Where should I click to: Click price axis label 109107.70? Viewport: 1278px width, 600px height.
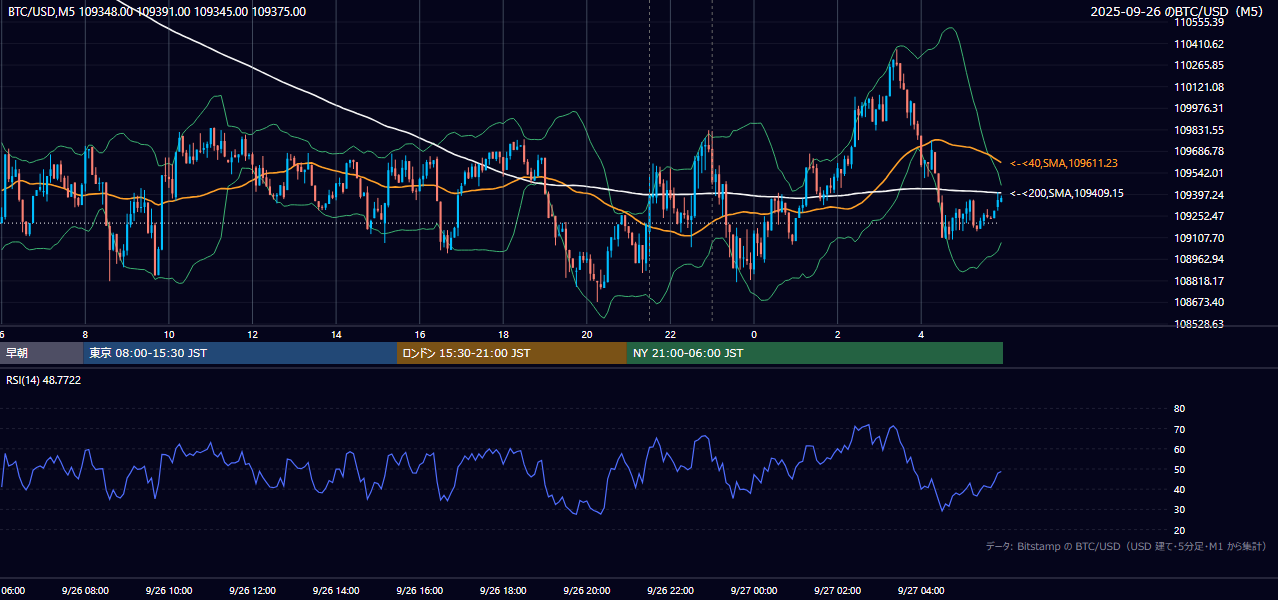point(1199,238)
